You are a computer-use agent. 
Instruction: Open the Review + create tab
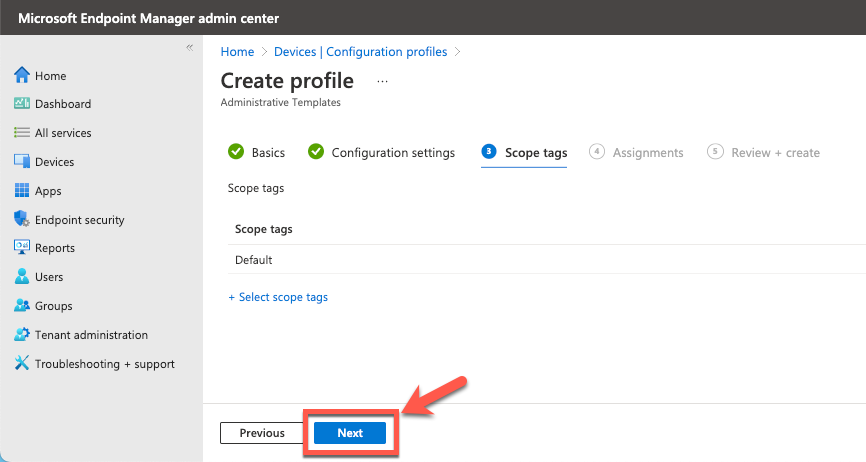click(x=764, y=152)
